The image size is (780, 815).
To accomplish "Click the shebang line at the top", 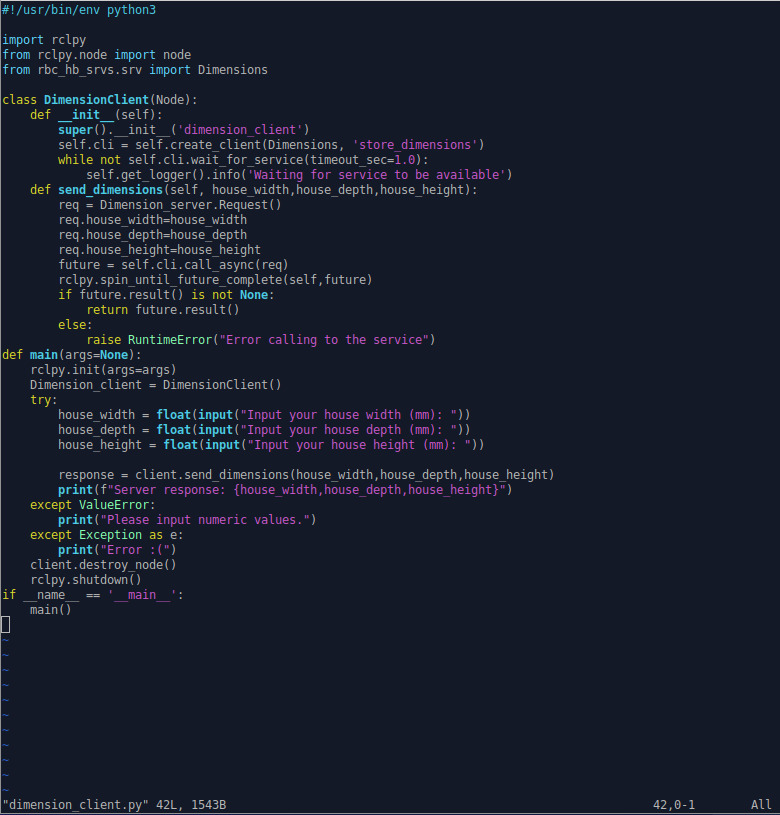I will (x=79, y=10).
